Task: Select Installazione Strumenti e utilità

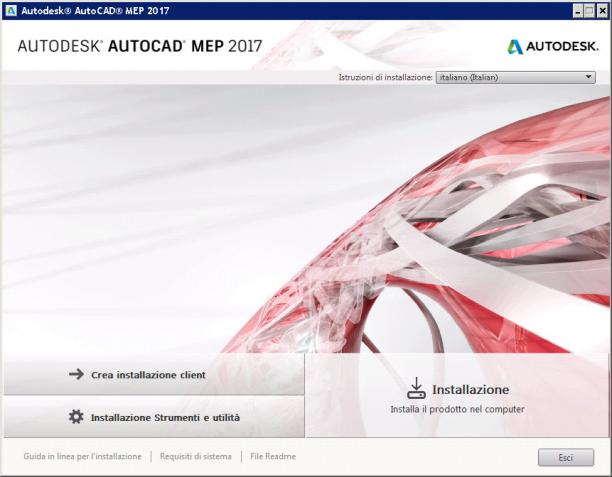Action: (x=154, y=417)
